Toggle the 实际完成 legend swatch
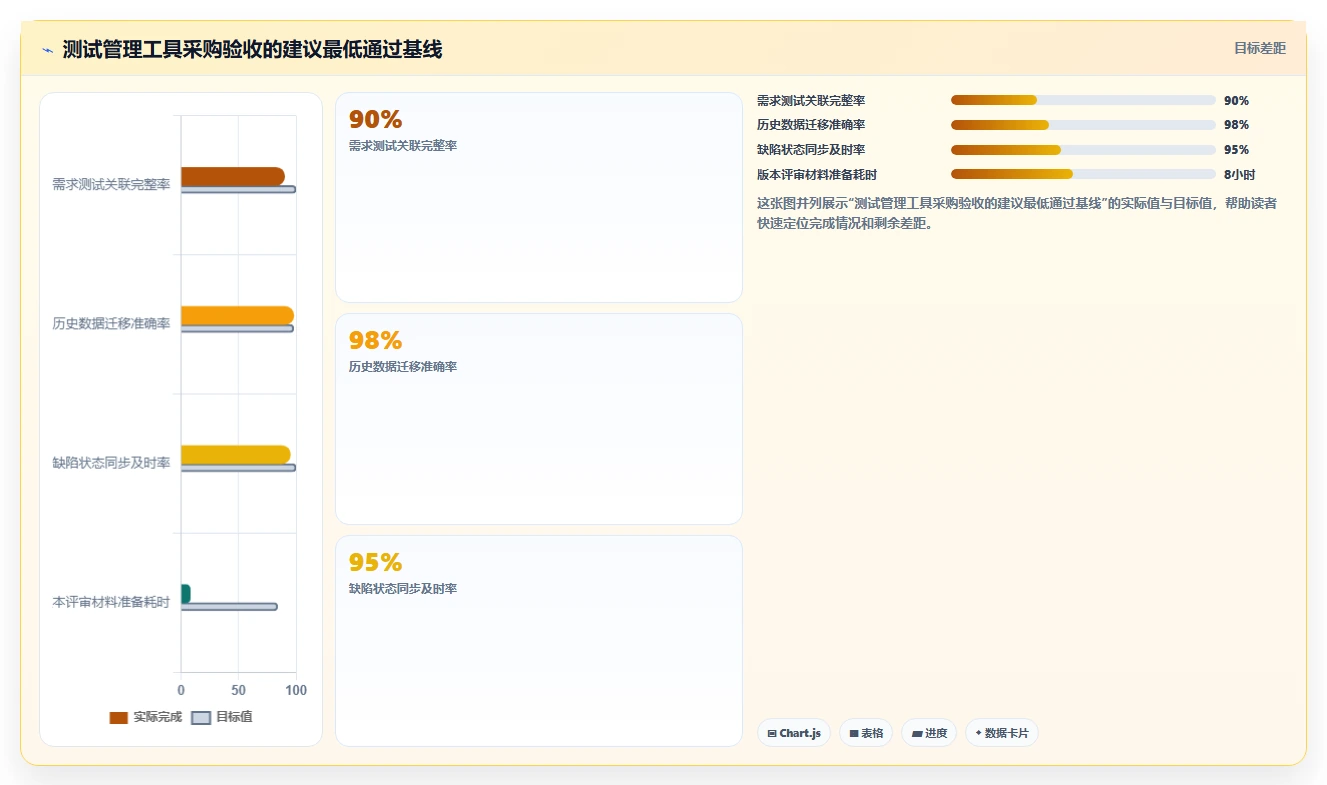Viewport: 1327px width, 785px height. 119,717
